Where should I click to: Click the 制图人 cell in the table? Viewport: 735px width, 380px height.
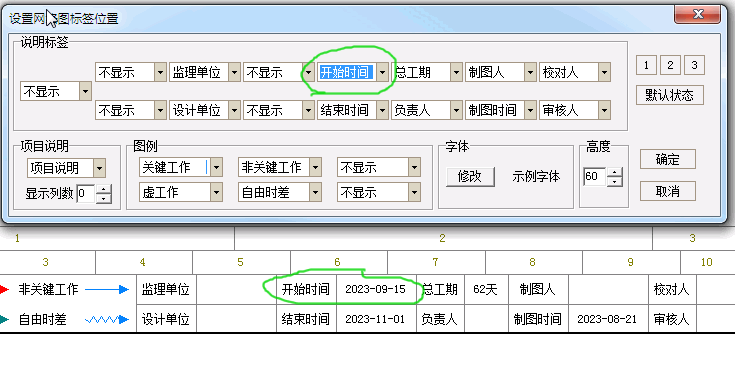[538, 289]
